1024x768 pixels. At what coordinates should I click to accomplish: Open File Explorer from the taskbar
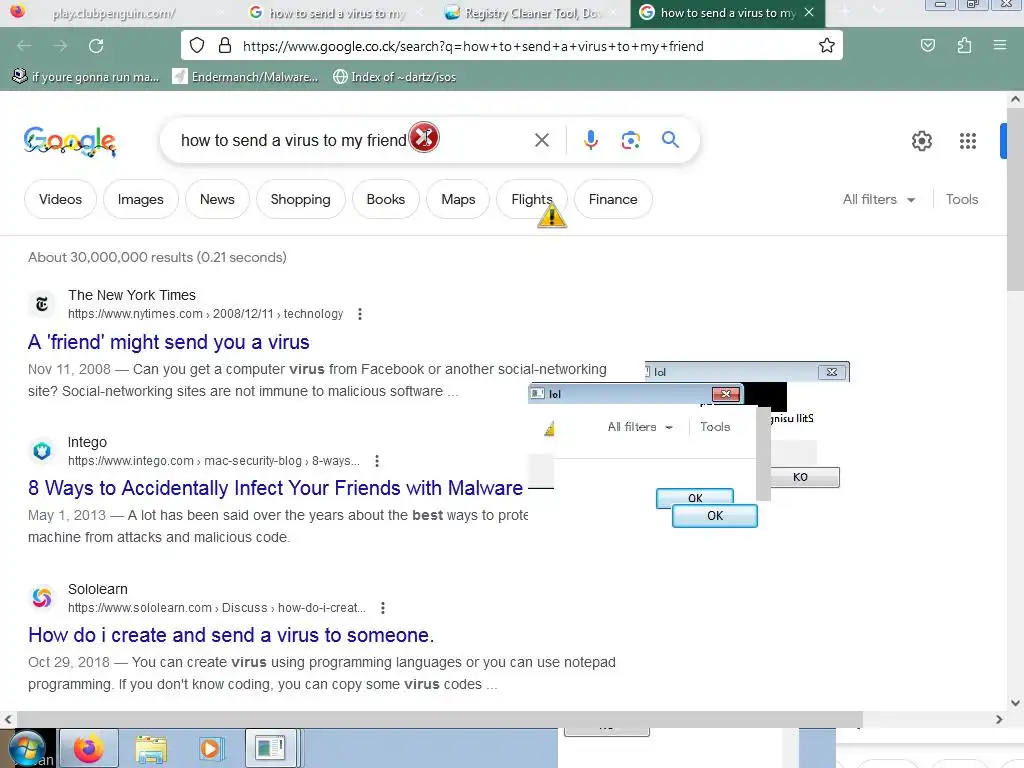[x=151, y=748]
